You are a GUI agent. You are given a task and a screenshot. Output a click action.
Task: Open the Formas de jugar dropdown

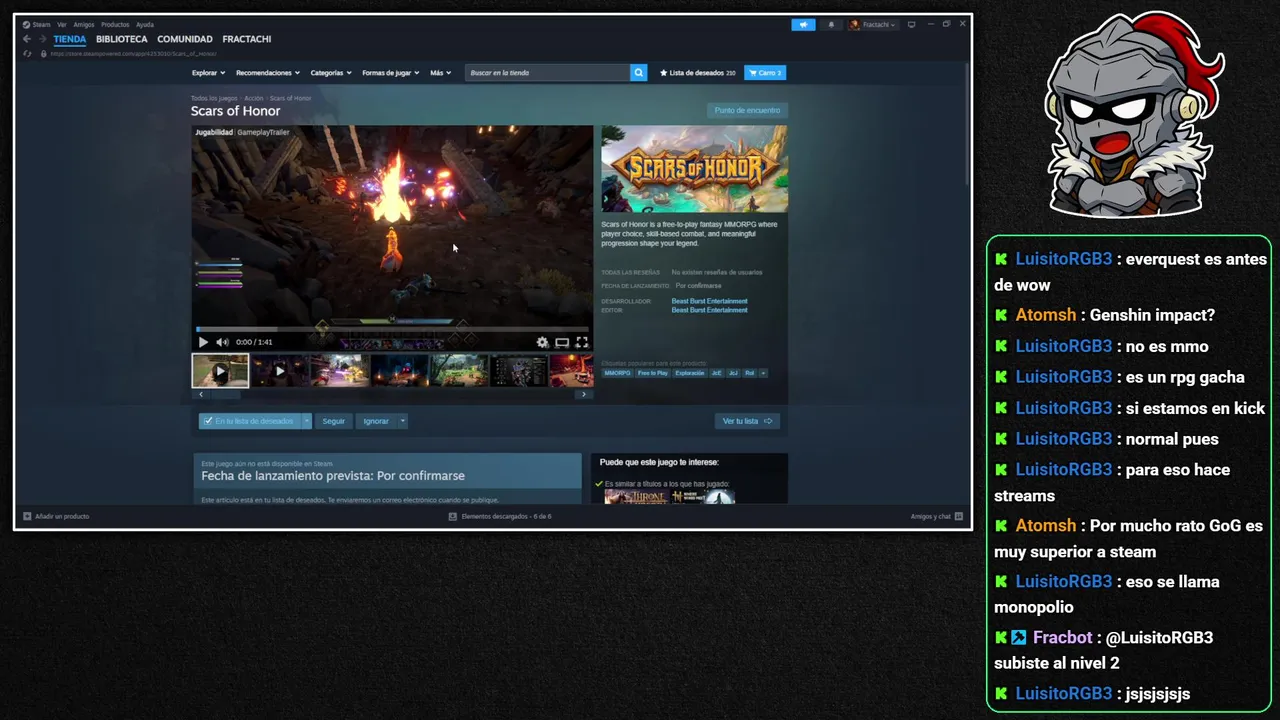point(391,73)
